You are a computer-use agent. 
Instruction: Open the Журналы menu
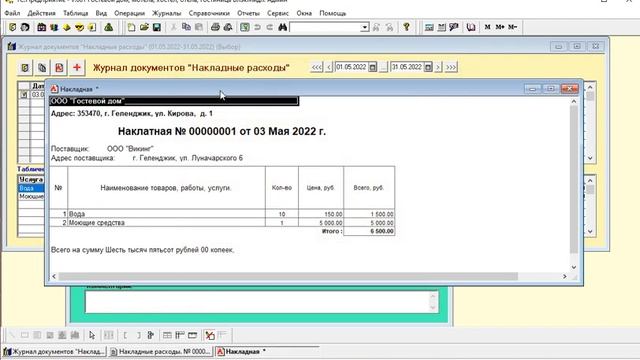(x=167, y=13)
